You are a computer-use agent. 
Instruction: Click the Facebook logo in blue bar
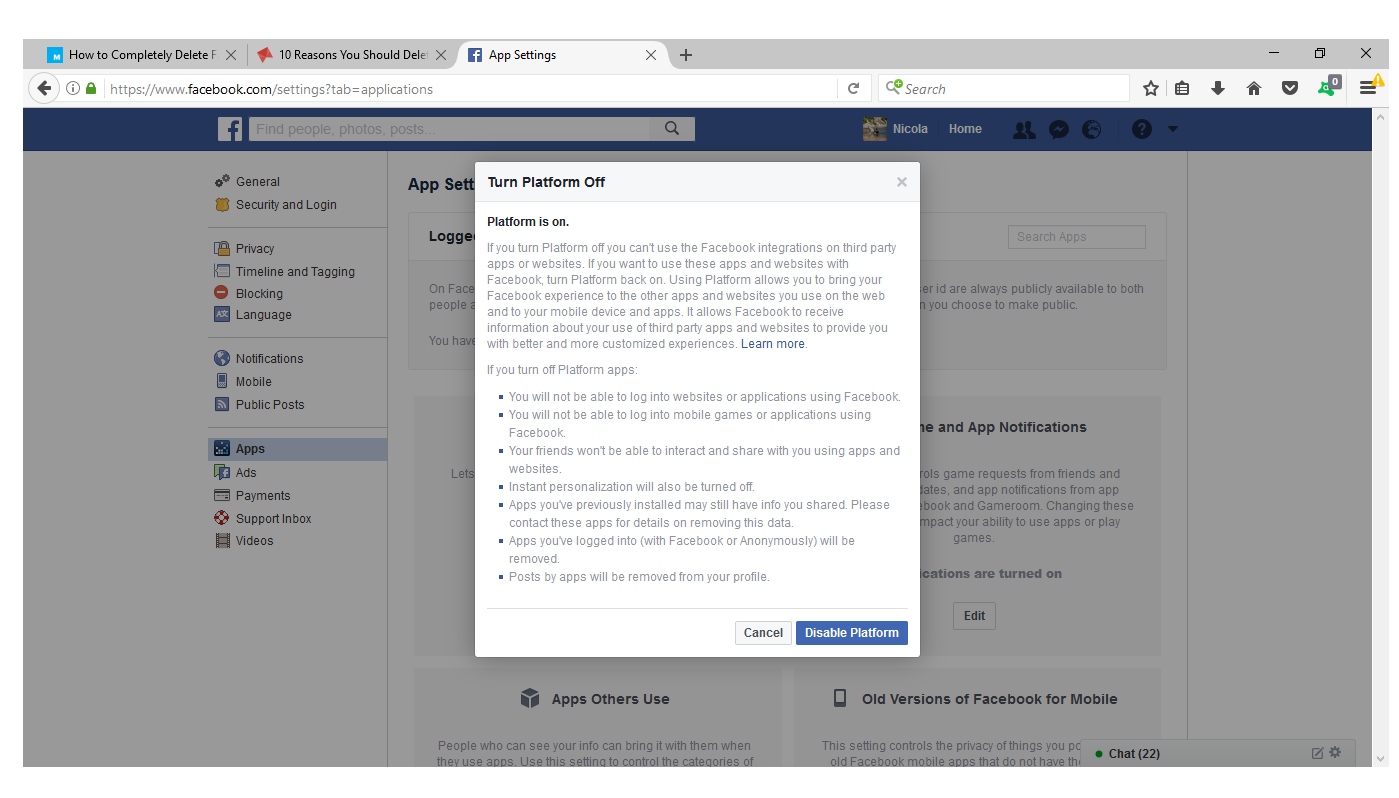pyautogui.click(x=230, y=129)
